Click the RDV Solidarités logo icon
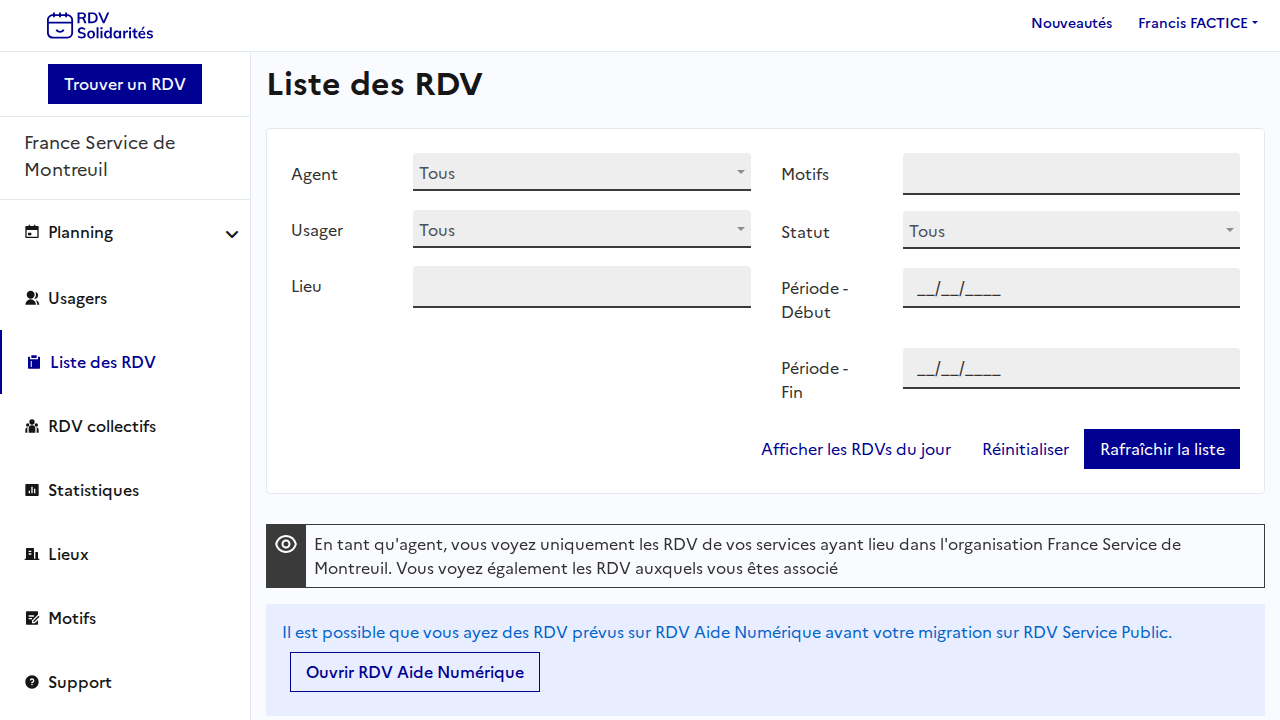This screenshot has height=720, width=1280. (x=60, y=26)
